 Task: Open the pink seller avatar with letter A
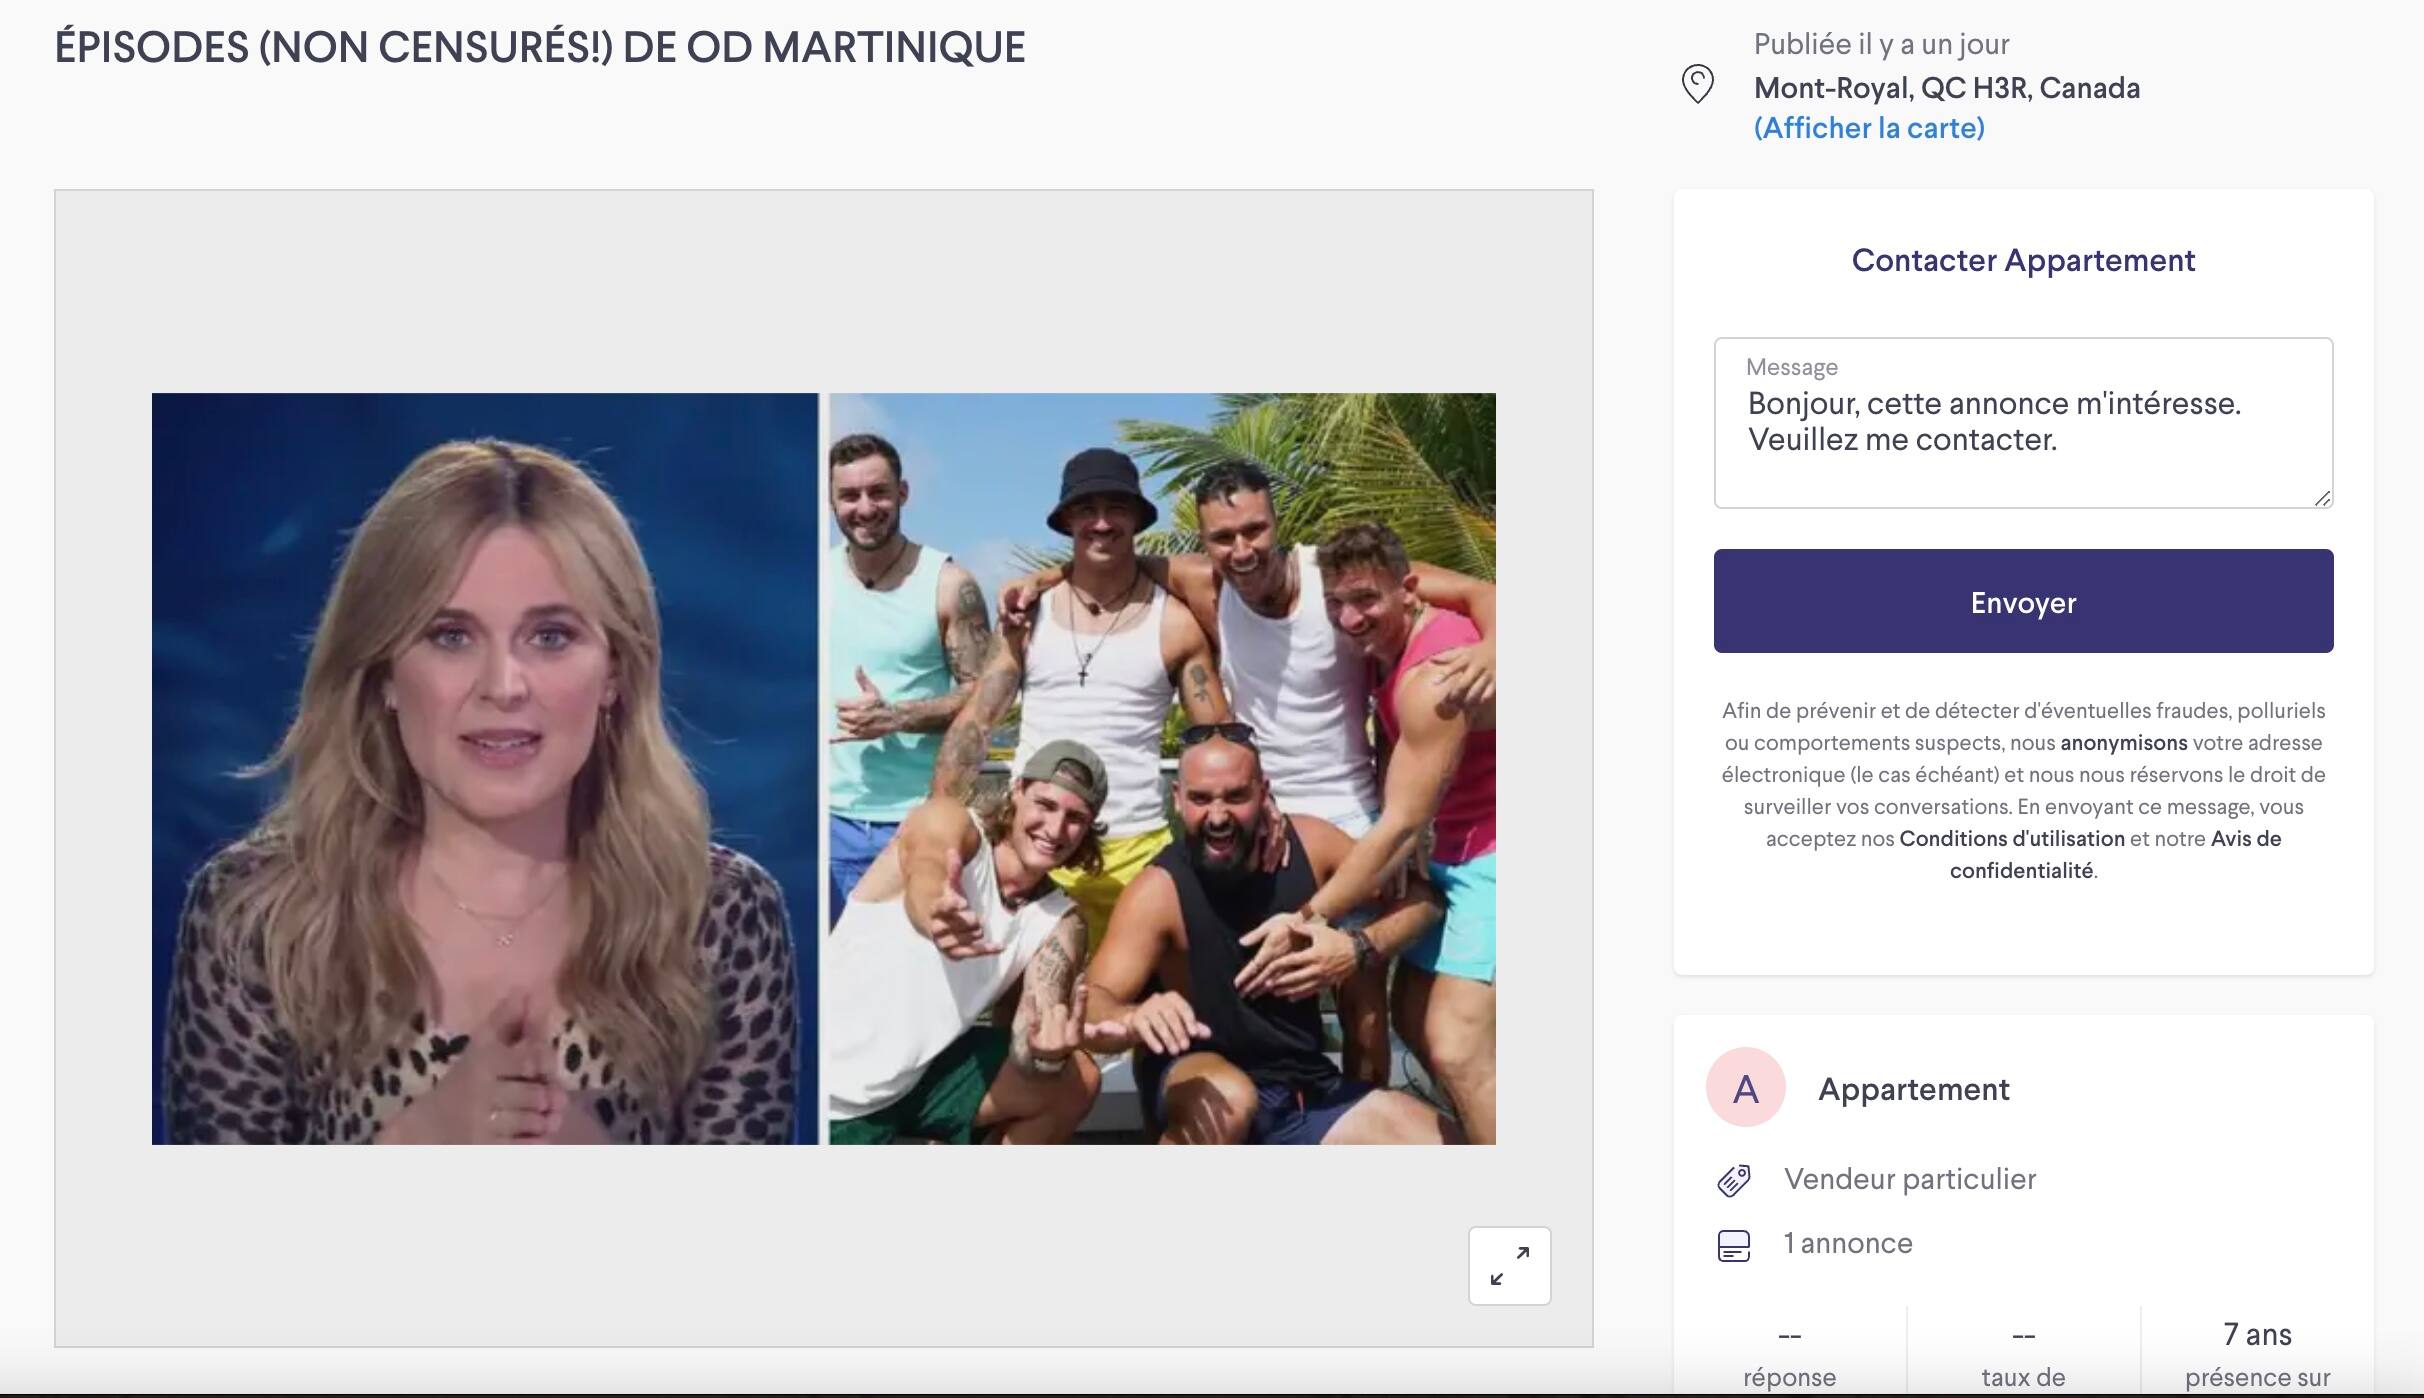pyautogui.click(x=1744, y=1086)
